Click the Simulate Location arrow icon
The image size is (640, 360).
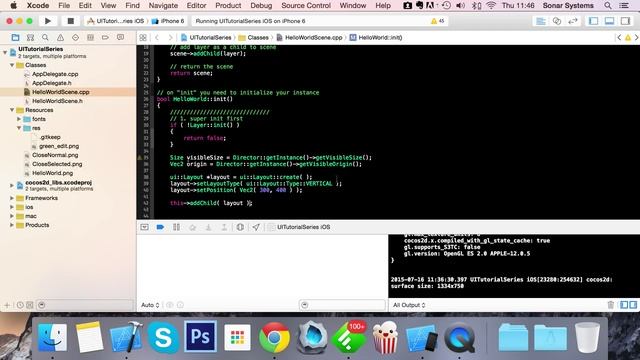(x=256, y=227)
